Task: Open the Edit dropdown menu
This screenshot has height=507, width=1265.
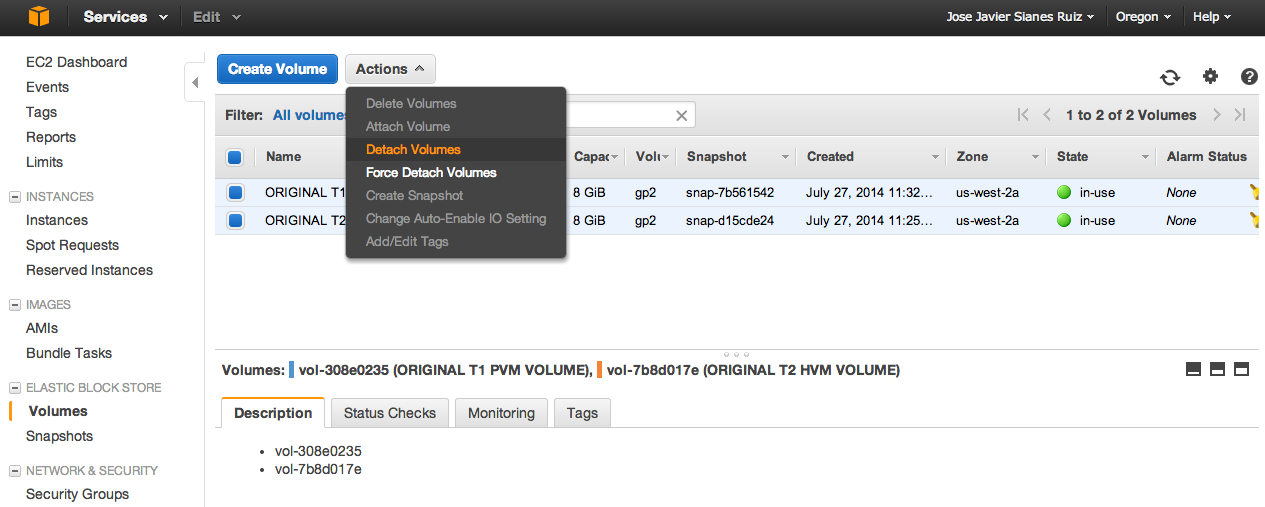Action: 217,17
